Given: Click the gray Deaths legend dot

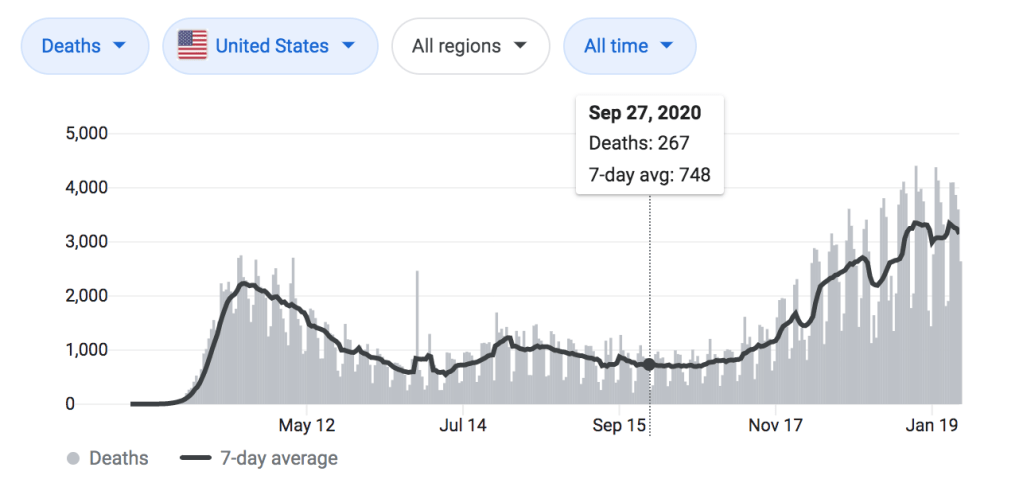Looking at the screenshot, I should (73, 459).
